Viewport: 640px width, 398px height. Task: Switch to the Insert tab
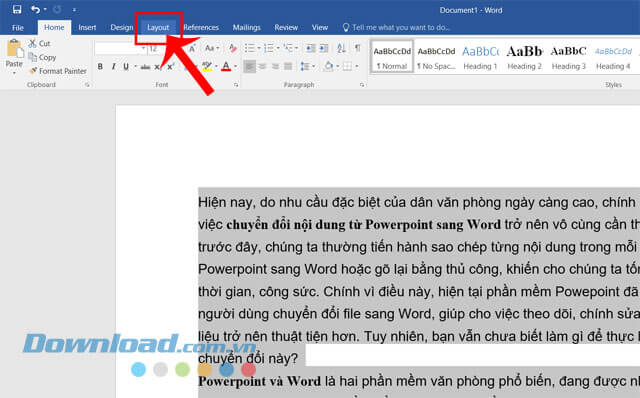coord(87,27)
